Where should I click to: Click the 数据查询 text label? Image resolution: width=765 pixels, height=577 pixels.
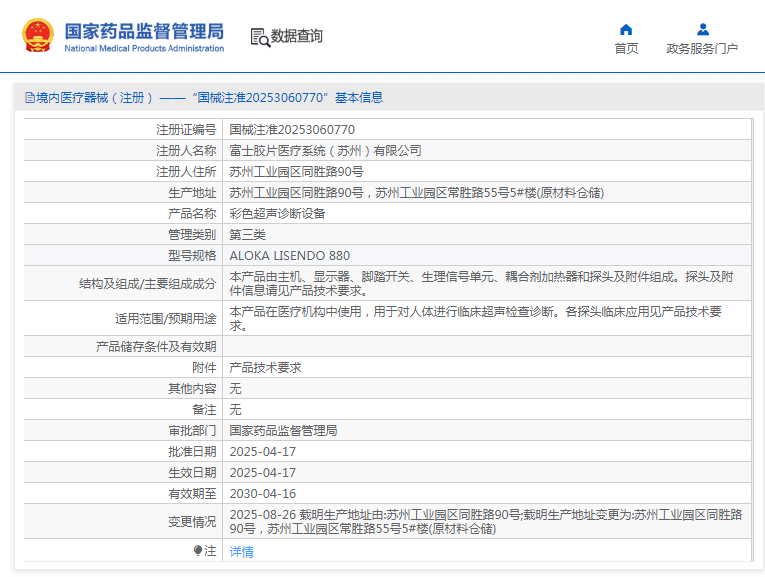(x=297, y=36)
